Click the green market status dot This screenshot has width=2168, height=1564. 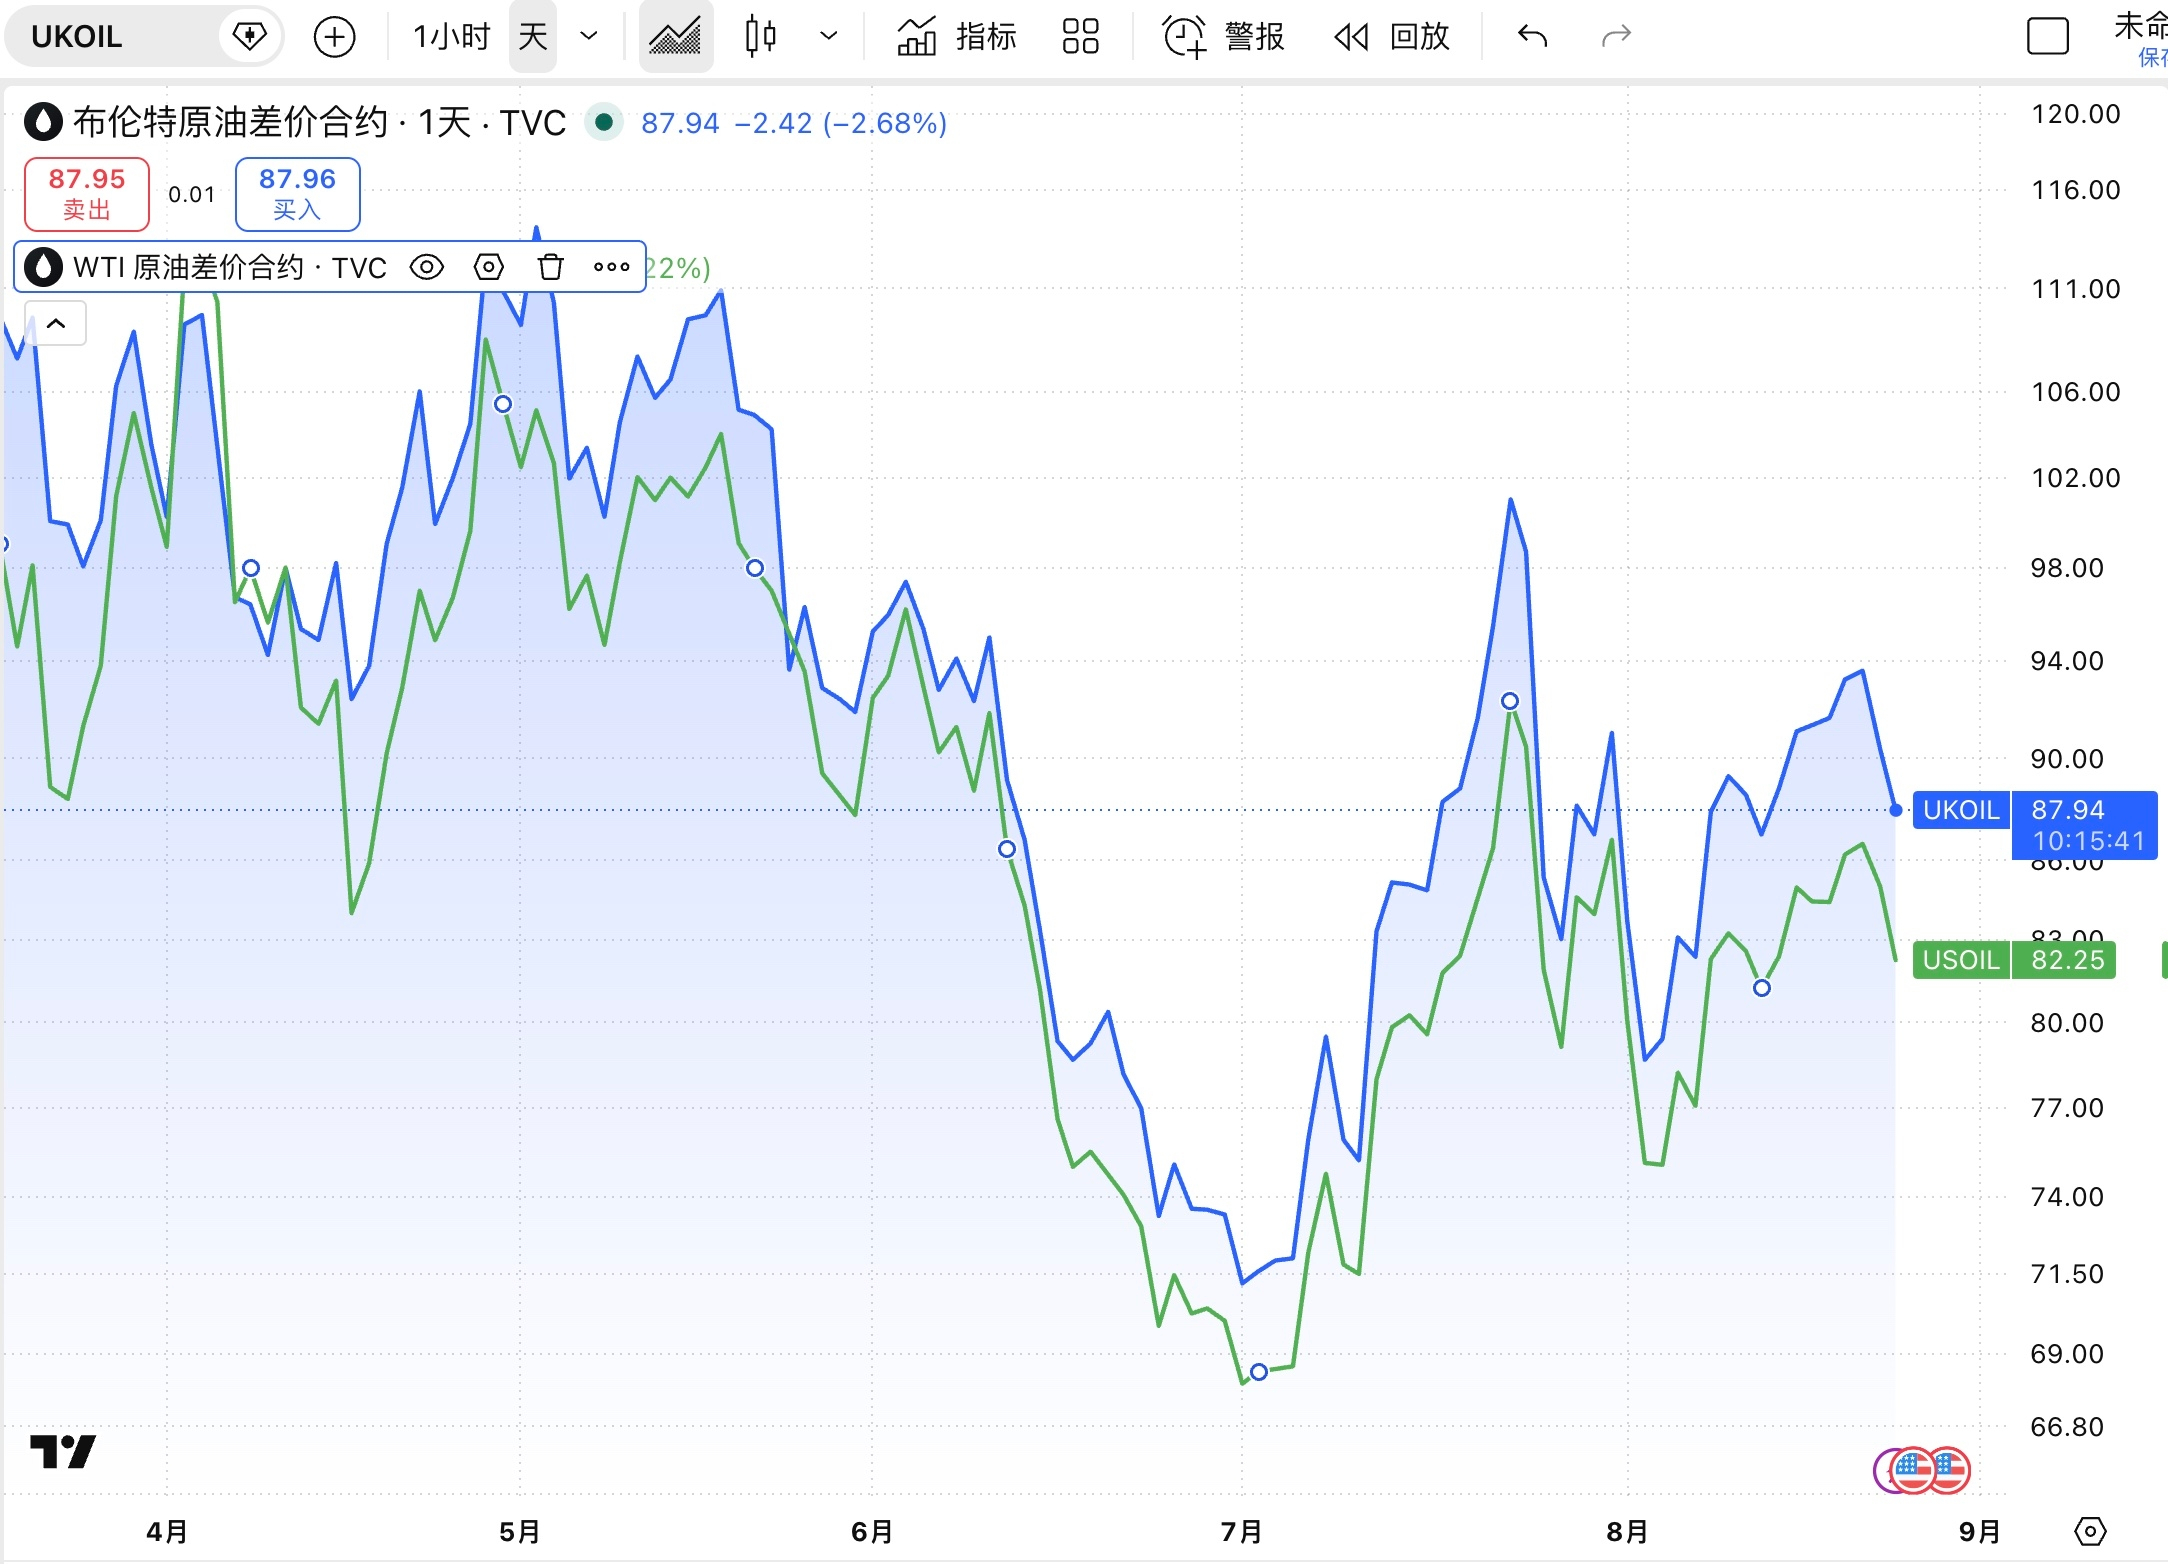click(604, 122)
